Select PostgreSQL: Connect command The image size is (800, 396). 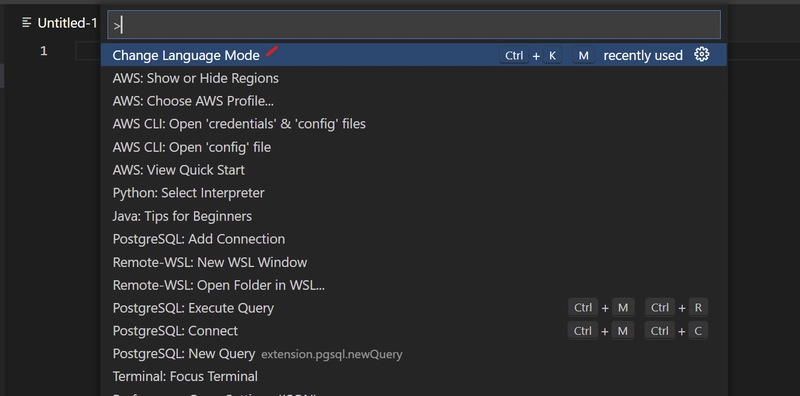tap(414, 331)
